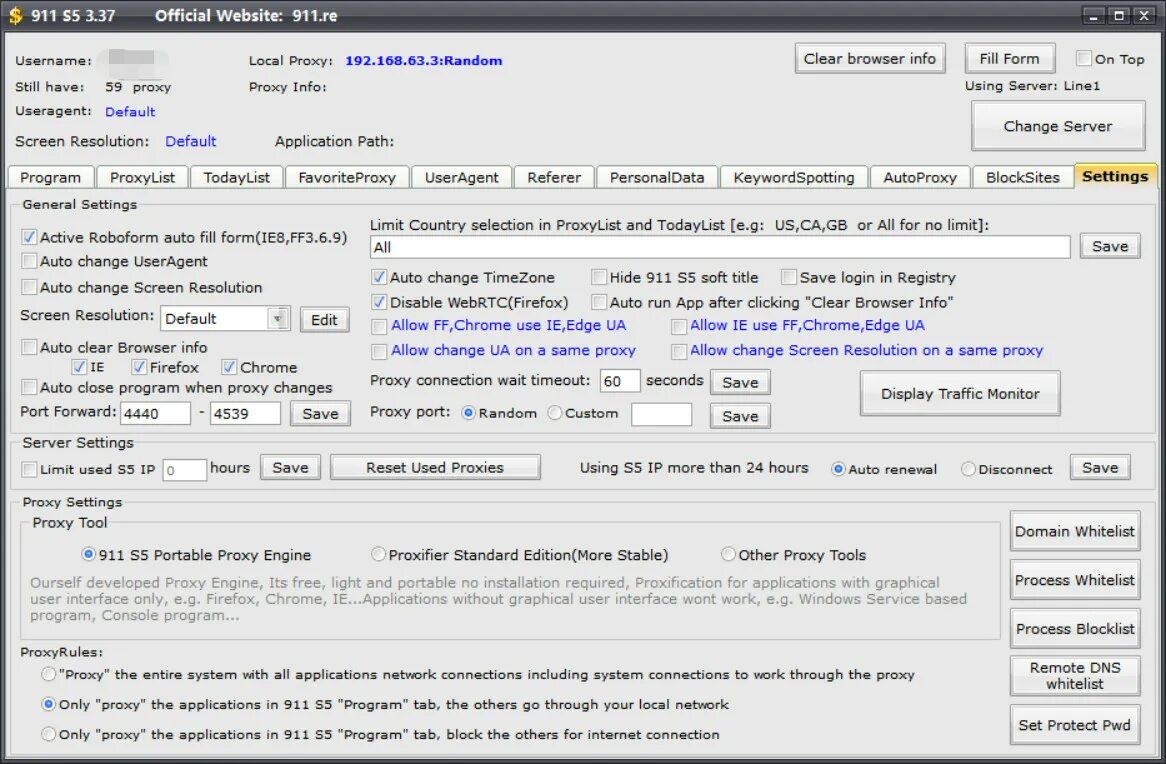
Task: Click Set Protect Pwd button
Action: point(1075,725)
